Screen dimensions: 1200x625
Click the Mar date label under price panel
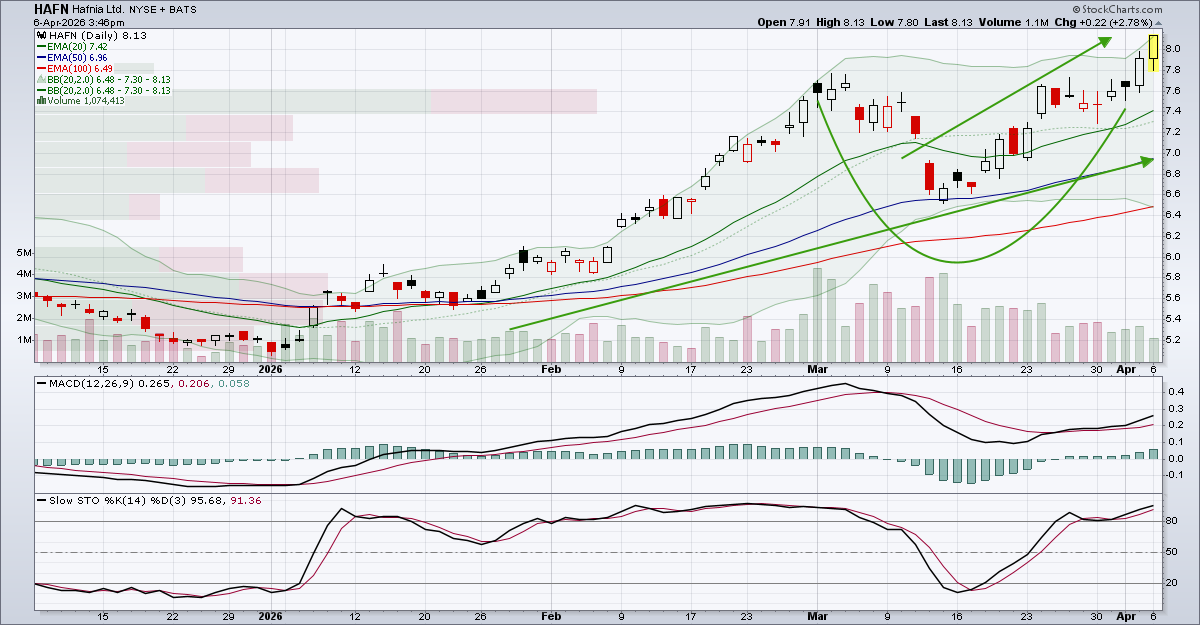818,369
